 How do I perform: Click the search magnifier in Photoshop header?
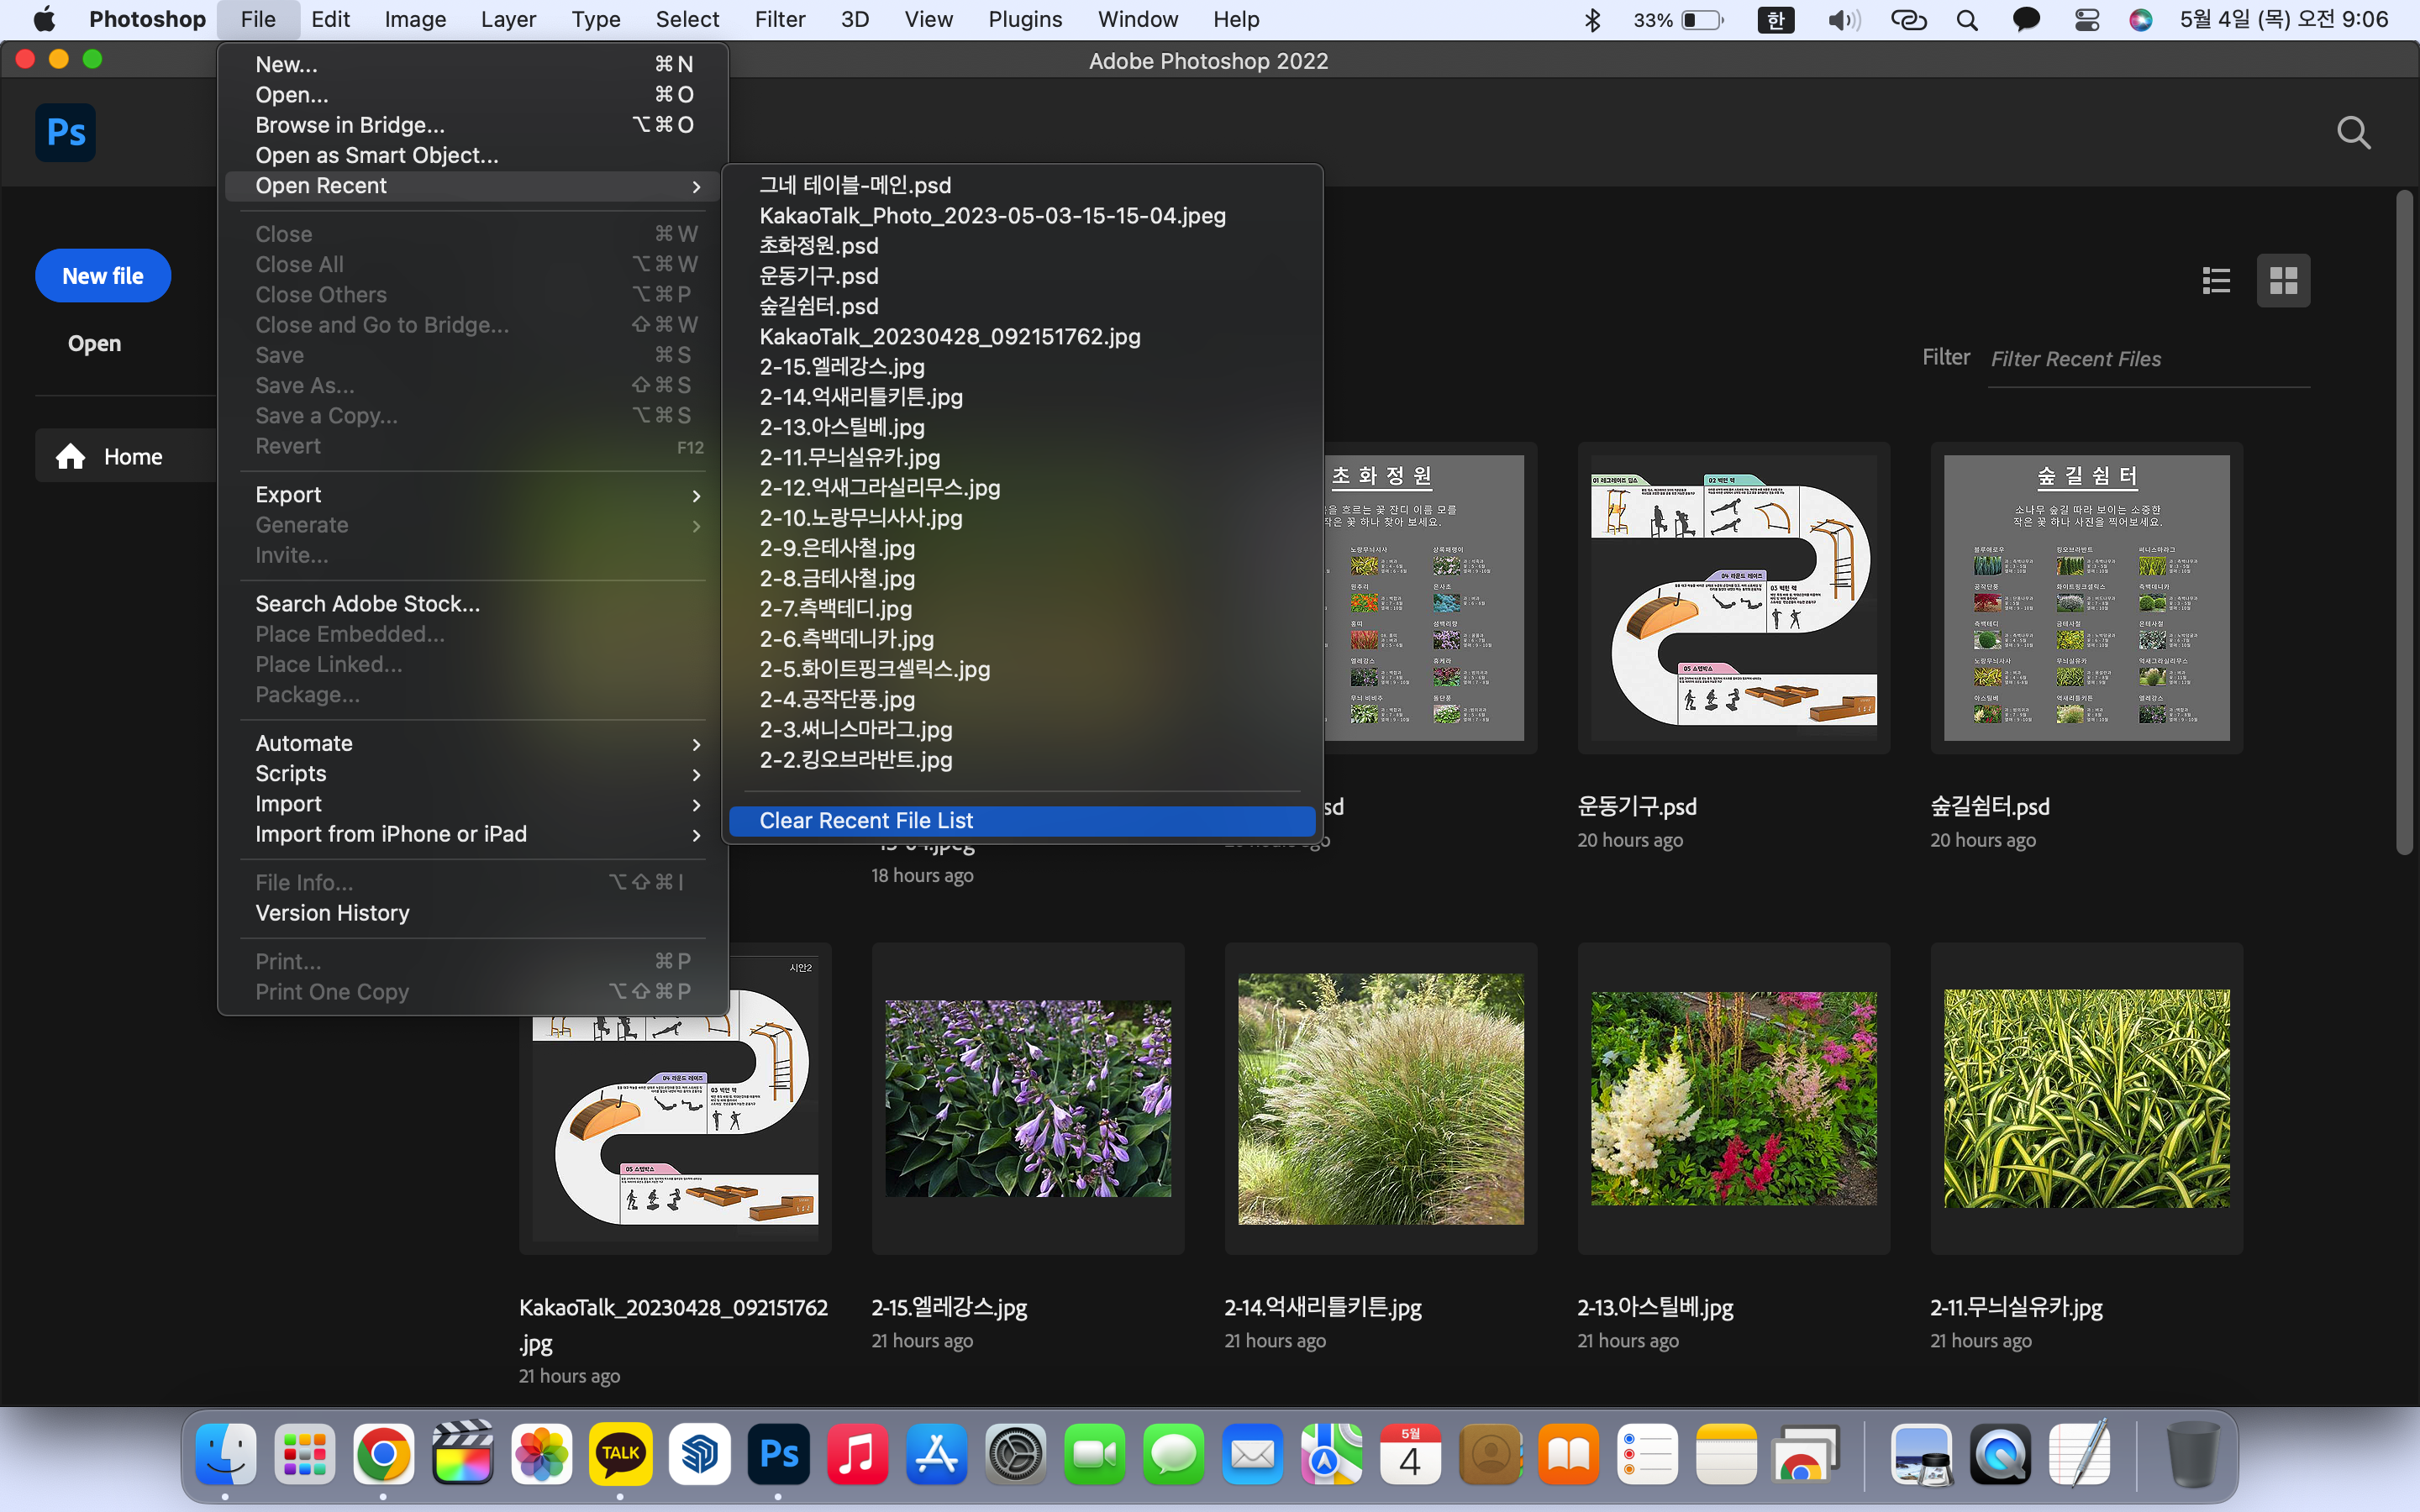tap(2353, 132)
